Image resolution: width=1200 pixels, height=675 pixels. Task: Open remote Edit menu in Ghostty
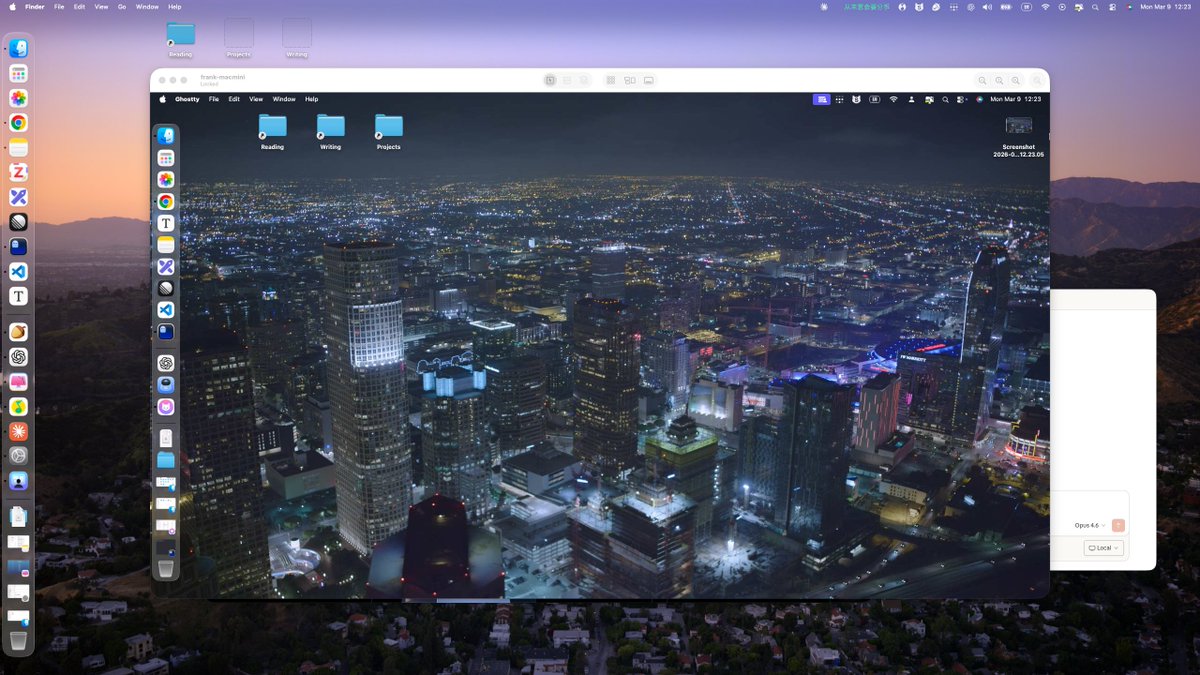pos(234,99)
